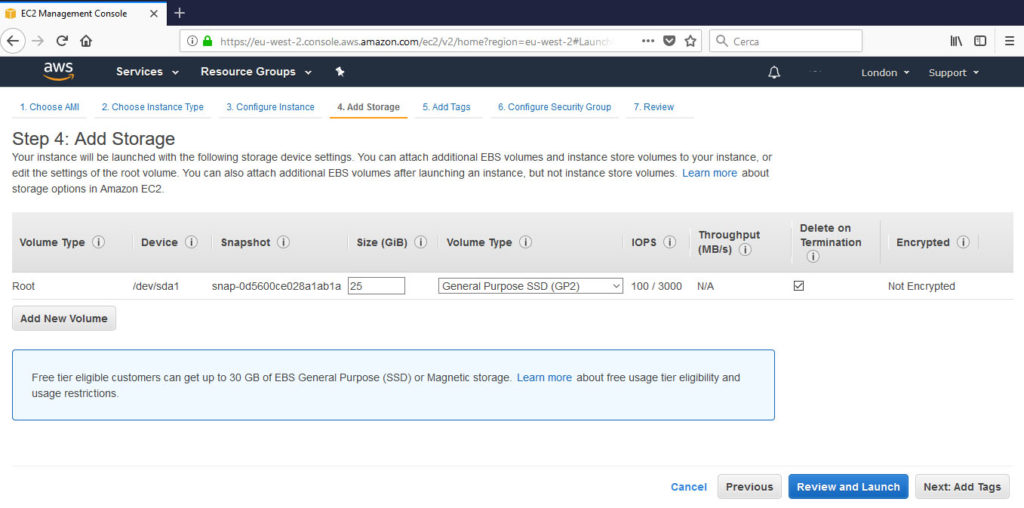Go to 6. Configure Security Group step
Image resolution: width=1024 pixels, height=508 pixels.
[x=554, y=107]
